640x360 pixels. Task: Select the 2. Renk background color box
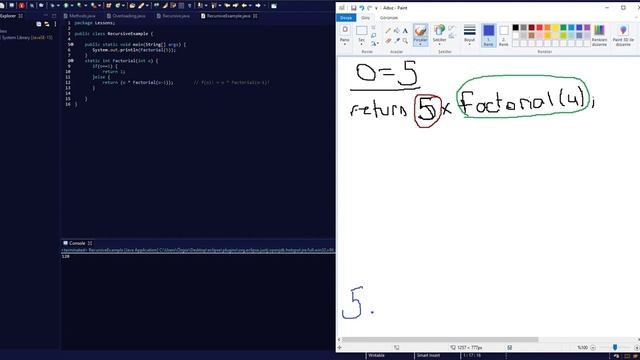point(504,35)
